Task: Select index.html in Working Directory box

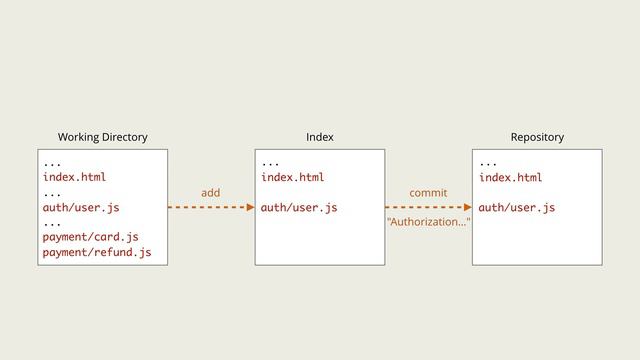Action: click(x=74, y=177)
